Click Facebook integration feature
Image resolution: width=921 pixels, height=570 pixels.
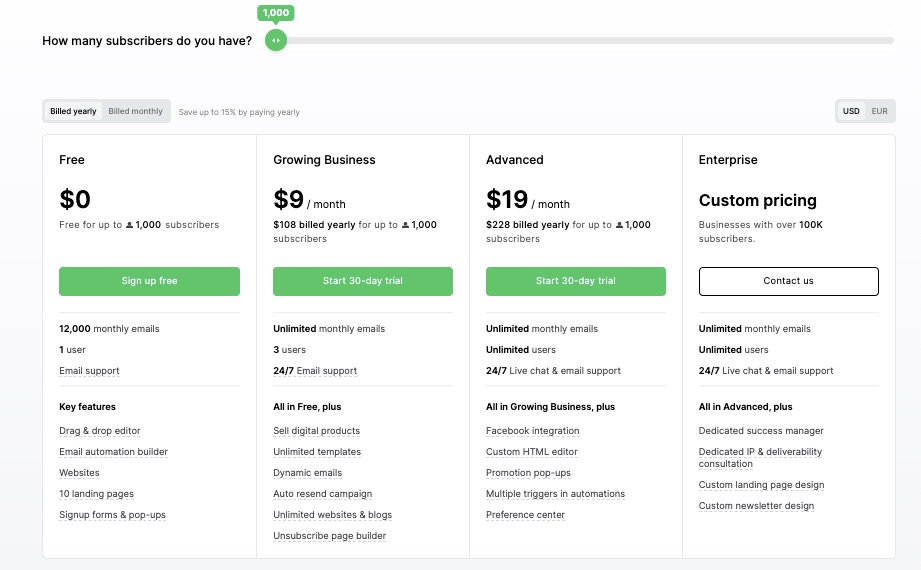533,431
